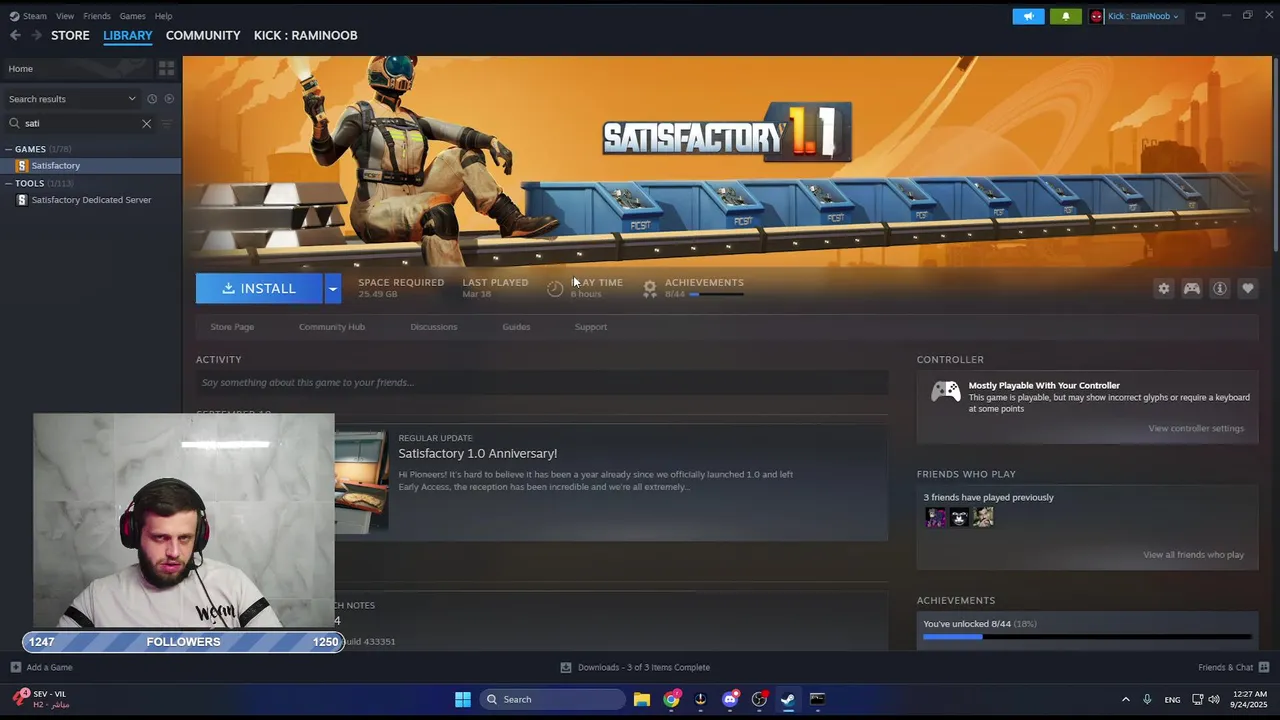Open the KICK : RAMINOOB profile tab
1280x720 pixels.
tap(305, 35)
